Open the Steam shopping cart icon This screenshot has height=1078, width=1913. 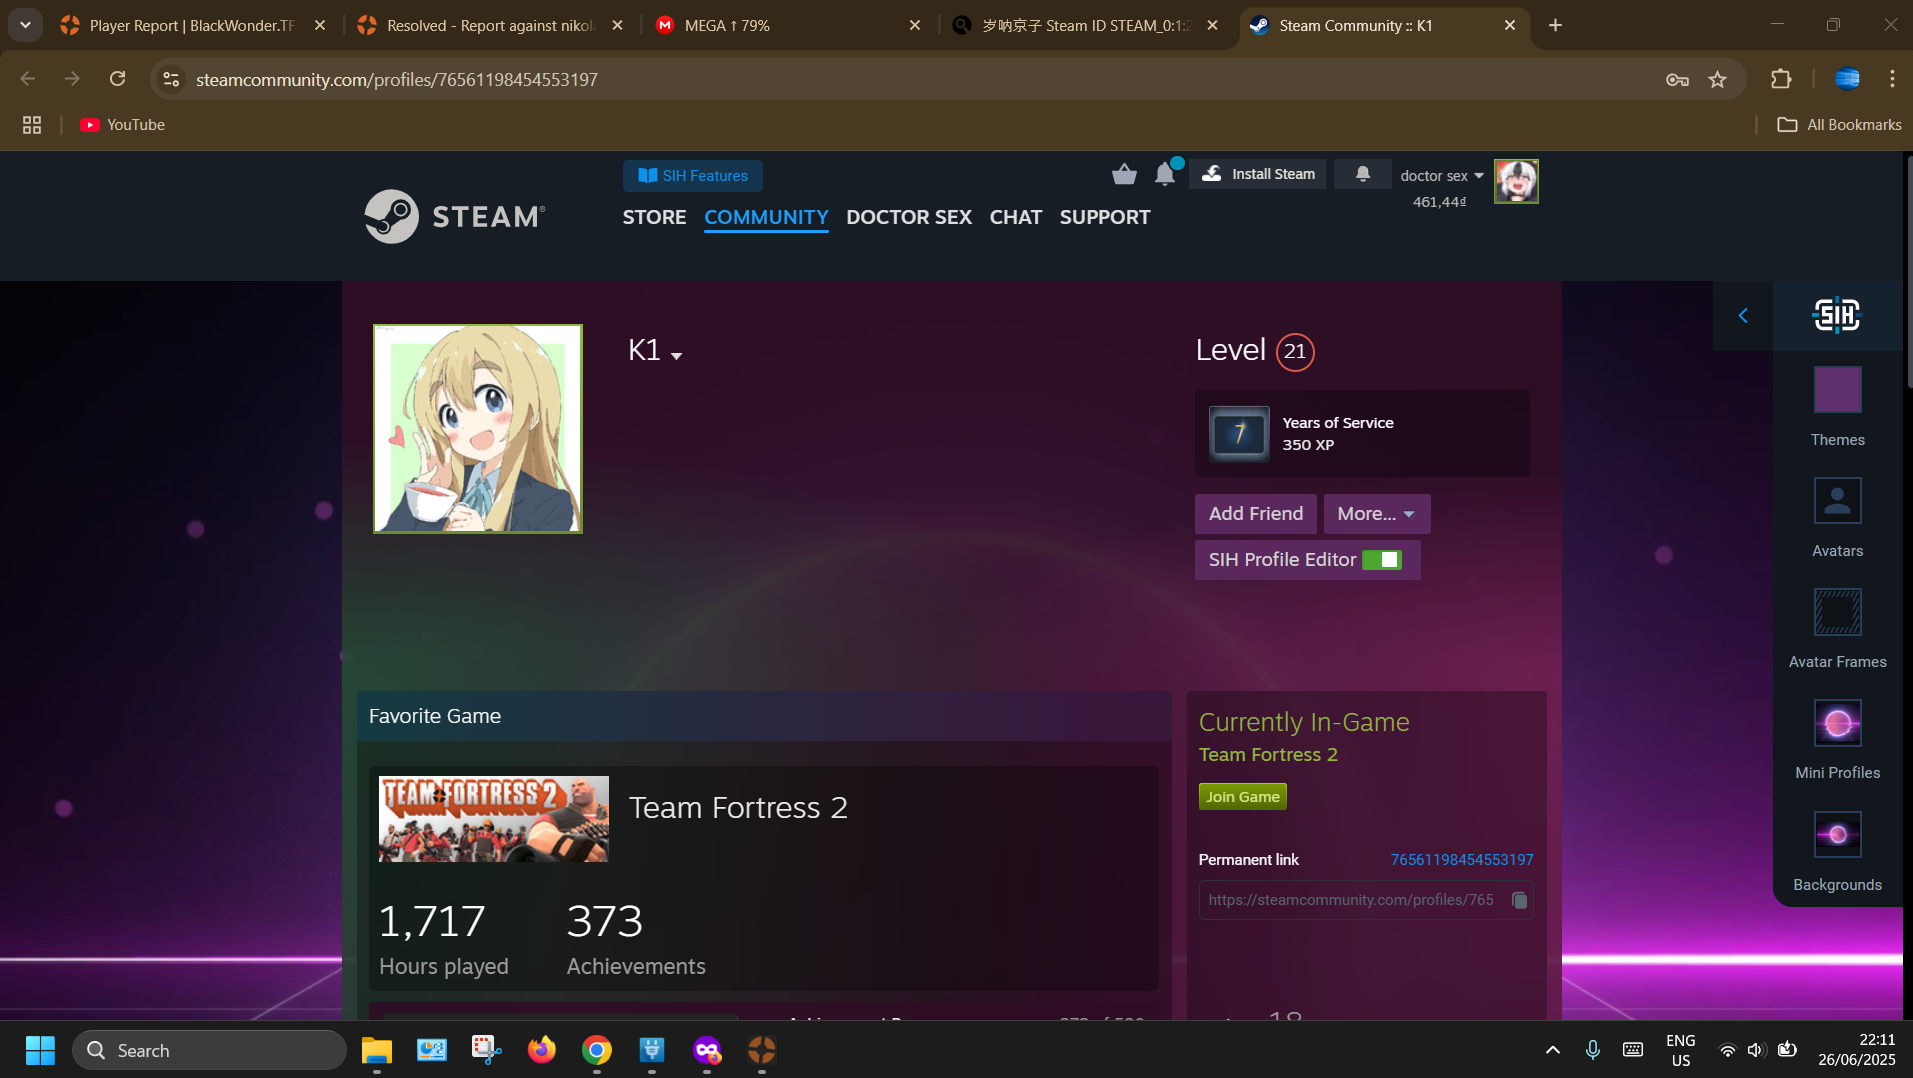click(x=1124, y=175)
